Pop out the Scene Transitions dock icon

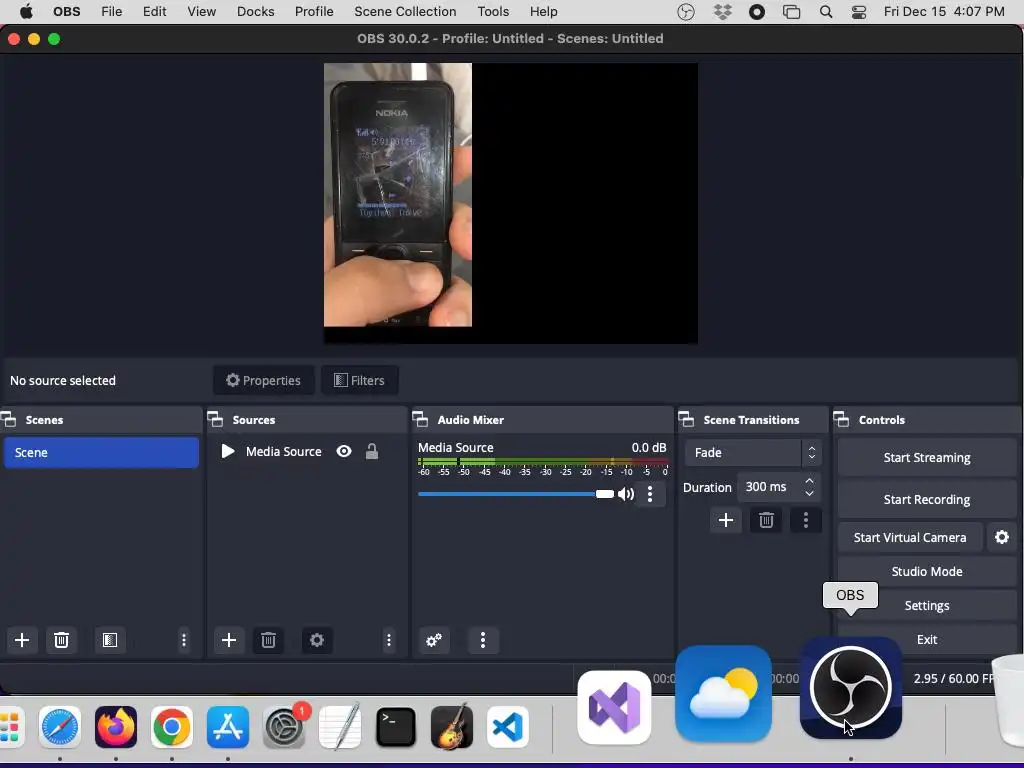686,419
